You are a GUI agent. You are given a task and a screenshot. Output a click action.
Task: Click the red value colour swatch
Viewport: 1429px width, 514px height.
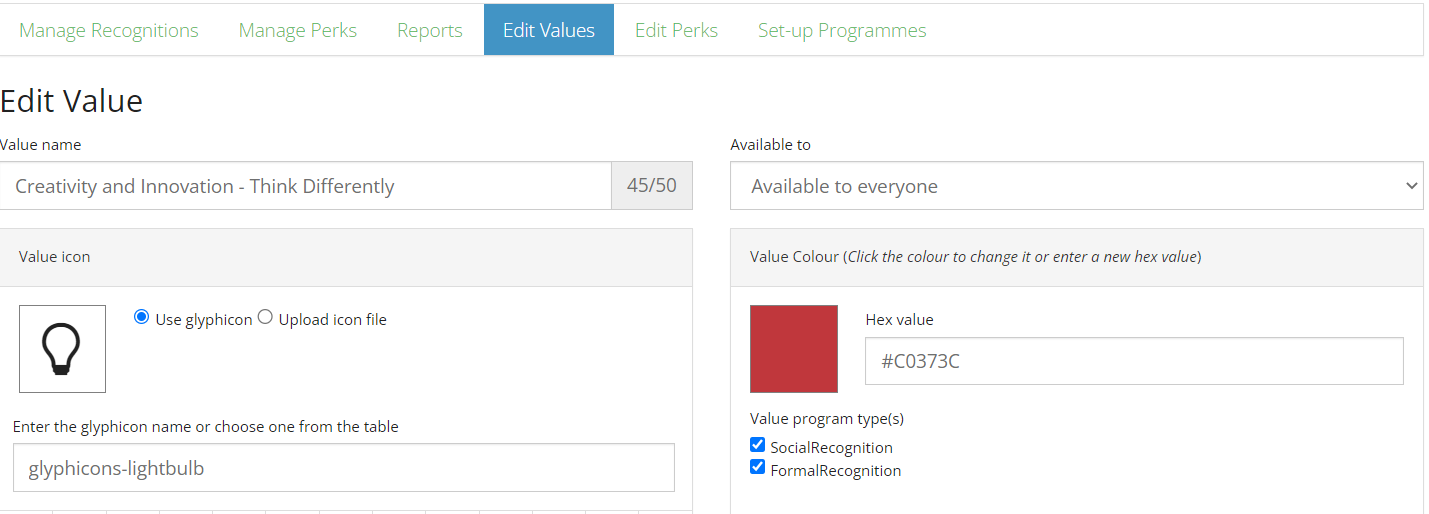794,349
